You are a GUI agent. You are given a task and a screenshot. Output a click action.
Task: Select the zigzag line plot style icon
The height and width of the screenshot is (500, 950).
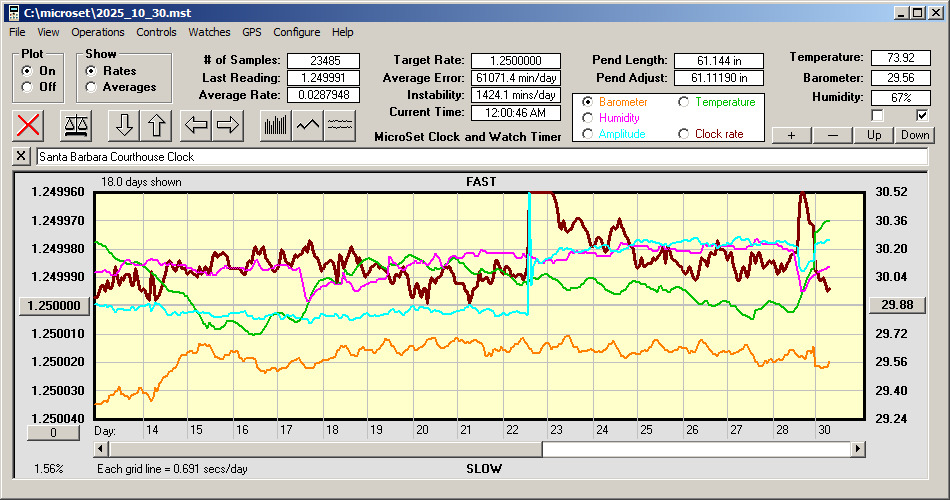[308, 125]
